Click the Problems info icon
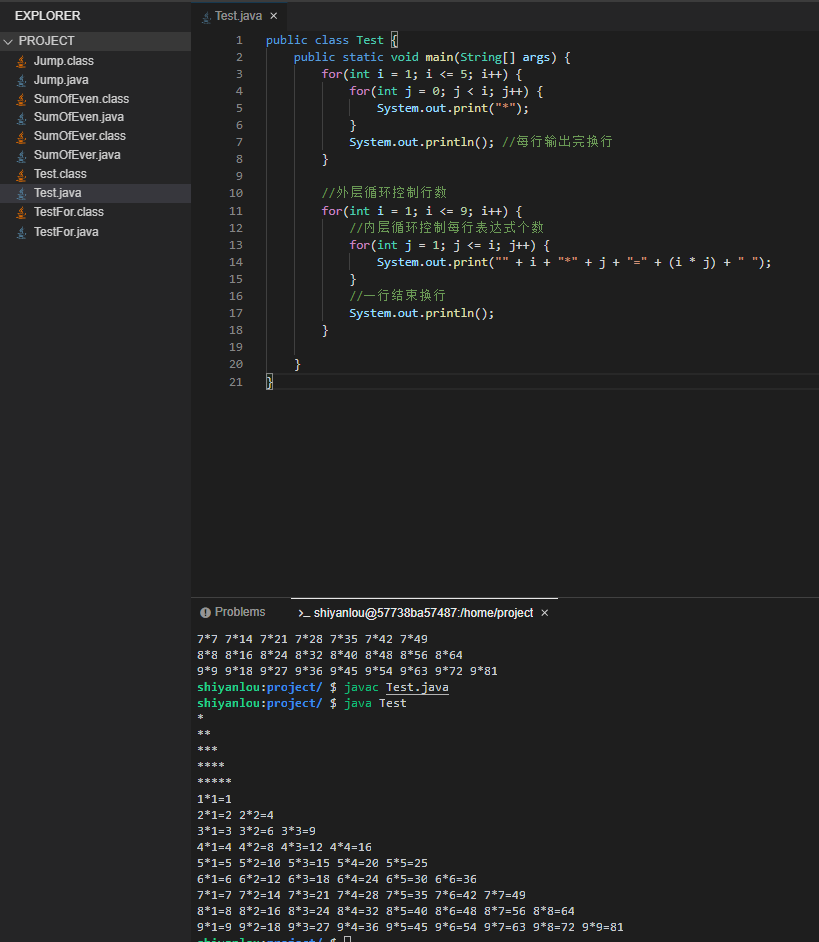The image size is (819, 942). coord(206,613)
